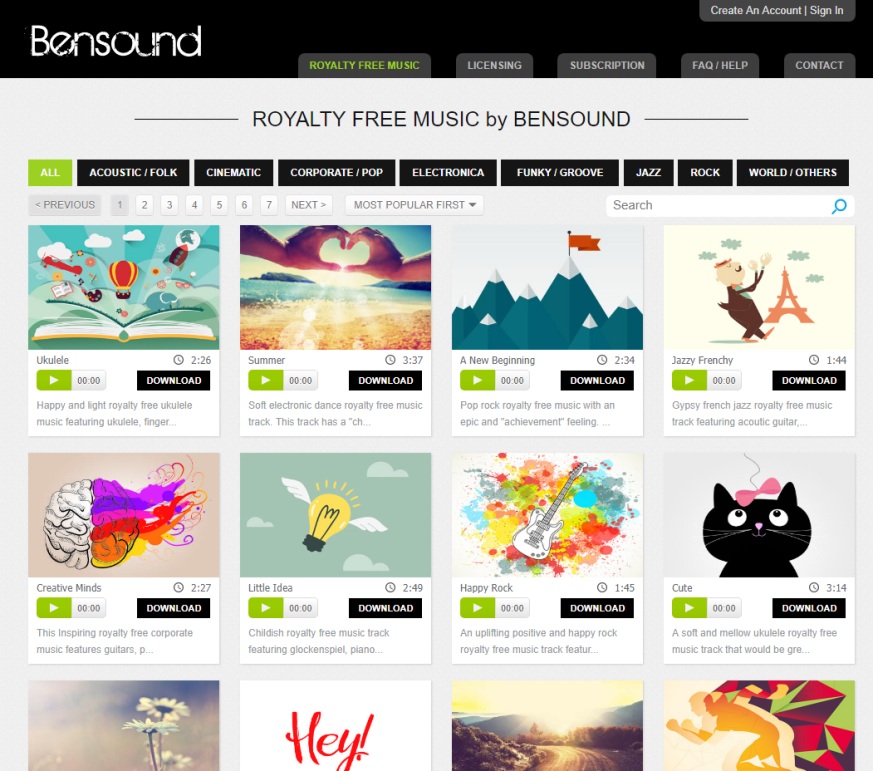This screenshot has width=873, height=771.
Task: Download the Cute track
Action: click(x=809, y=608)
